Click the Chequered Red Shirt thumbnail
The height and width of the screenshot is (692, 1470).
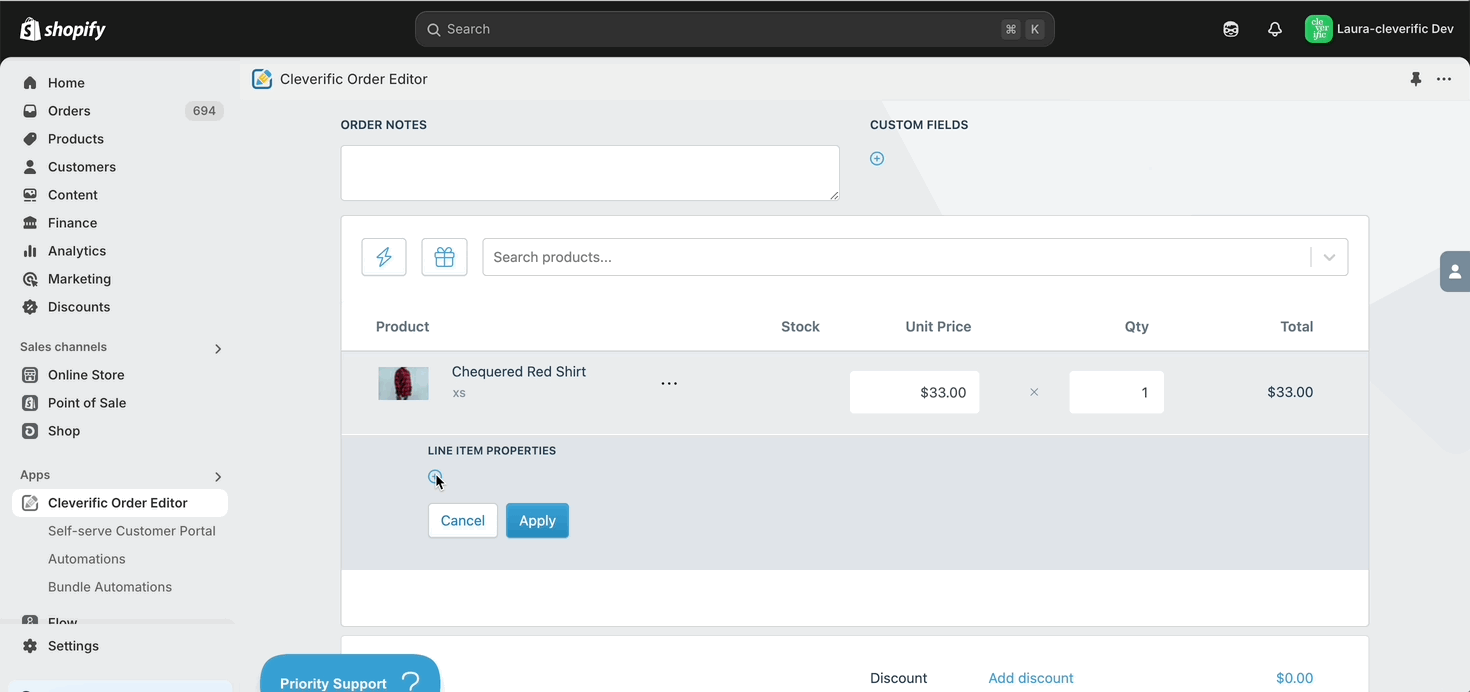coord(403,383)
